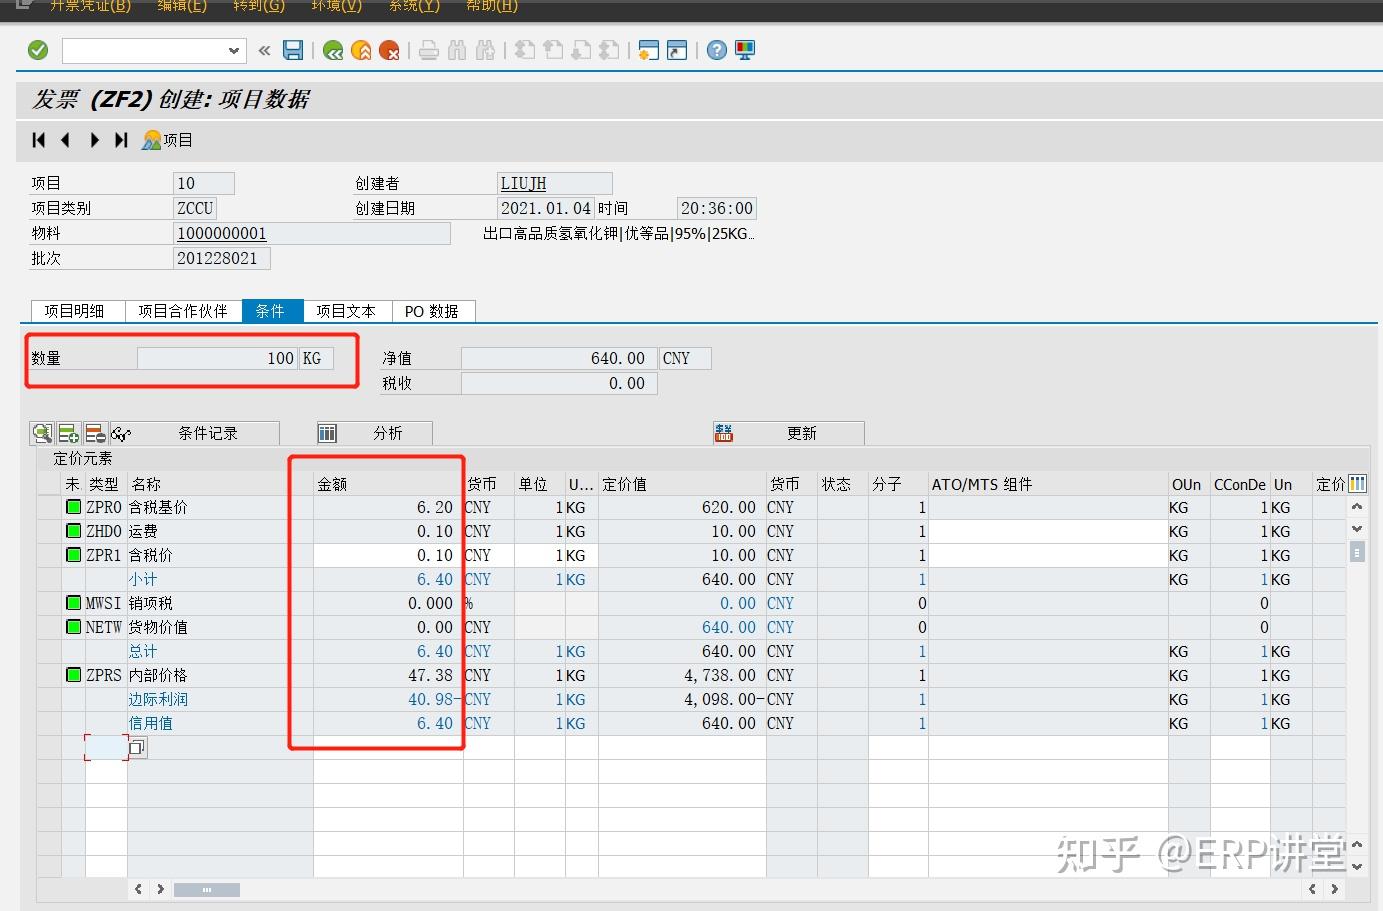Screen dimensions: 1383x911
Task: Open the command field dropdown
Action: 233,50
